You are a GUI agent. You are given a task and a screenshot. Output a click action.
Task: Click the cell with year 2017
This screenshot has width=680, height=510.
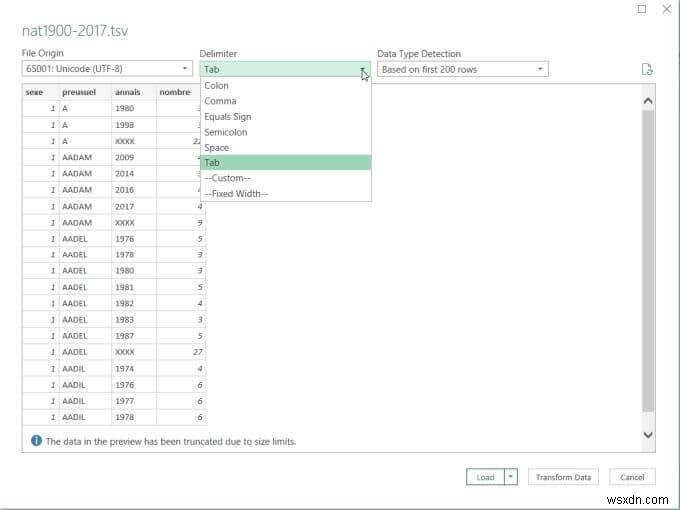click(134, 206)
